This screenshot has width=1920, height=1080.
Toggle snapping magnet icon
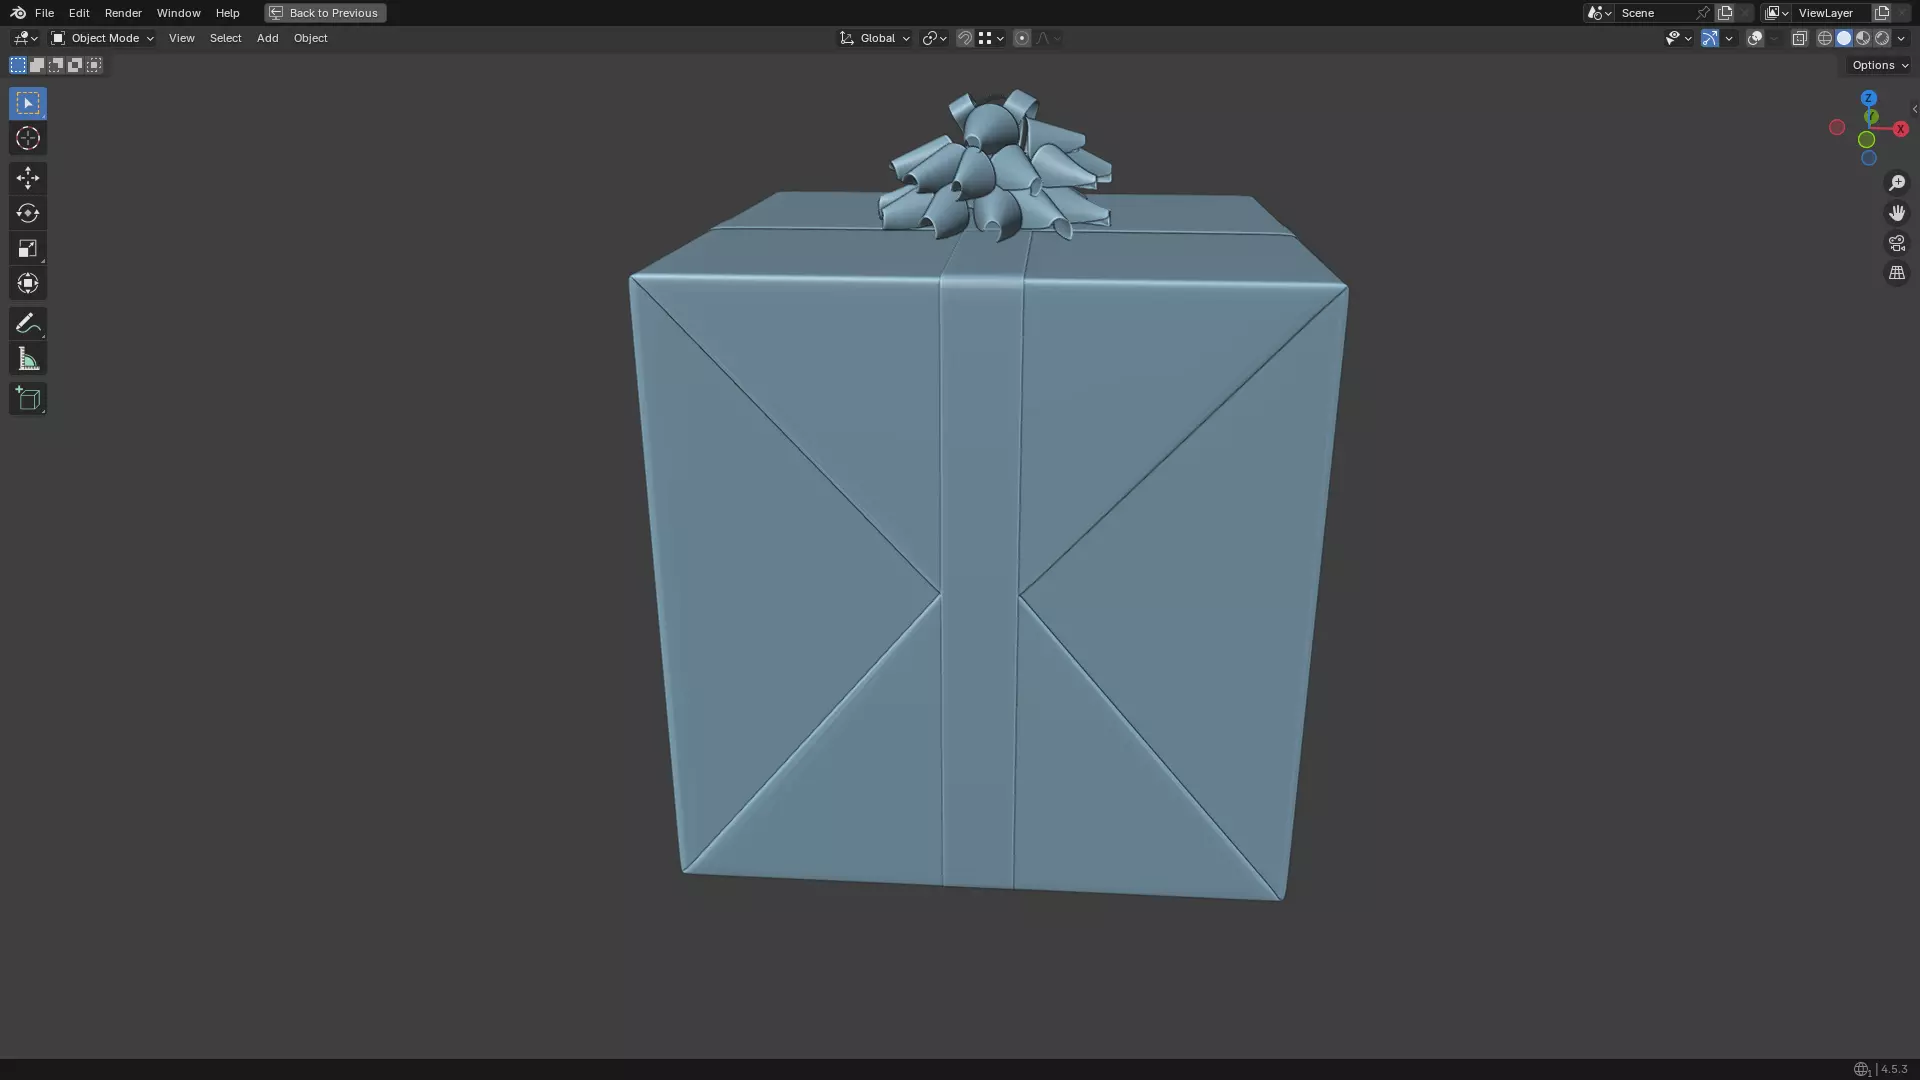(965, 38)
